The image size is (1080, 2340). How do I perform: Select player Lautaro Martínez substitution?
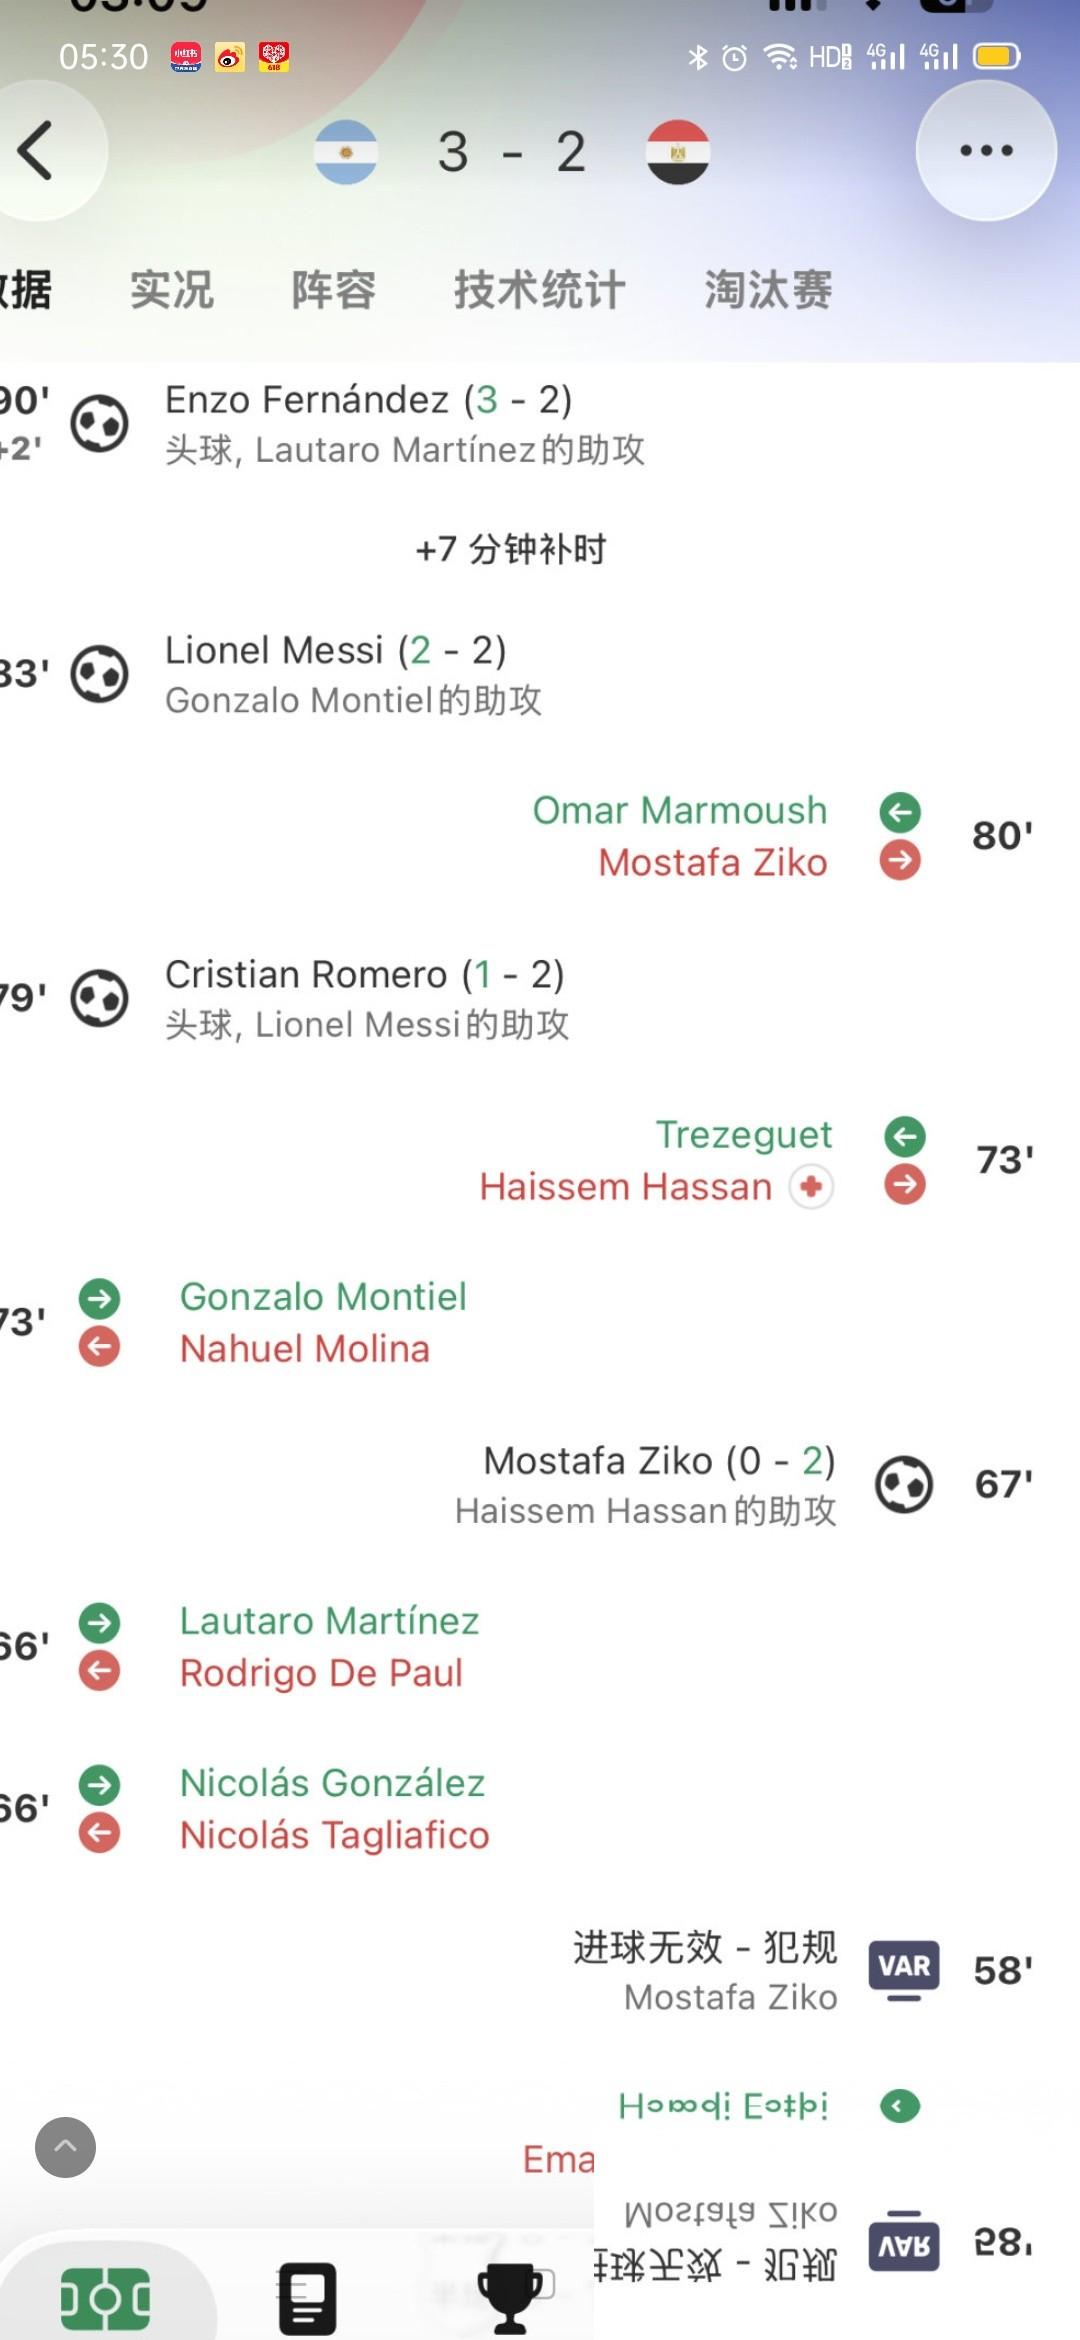point(329,1620)
